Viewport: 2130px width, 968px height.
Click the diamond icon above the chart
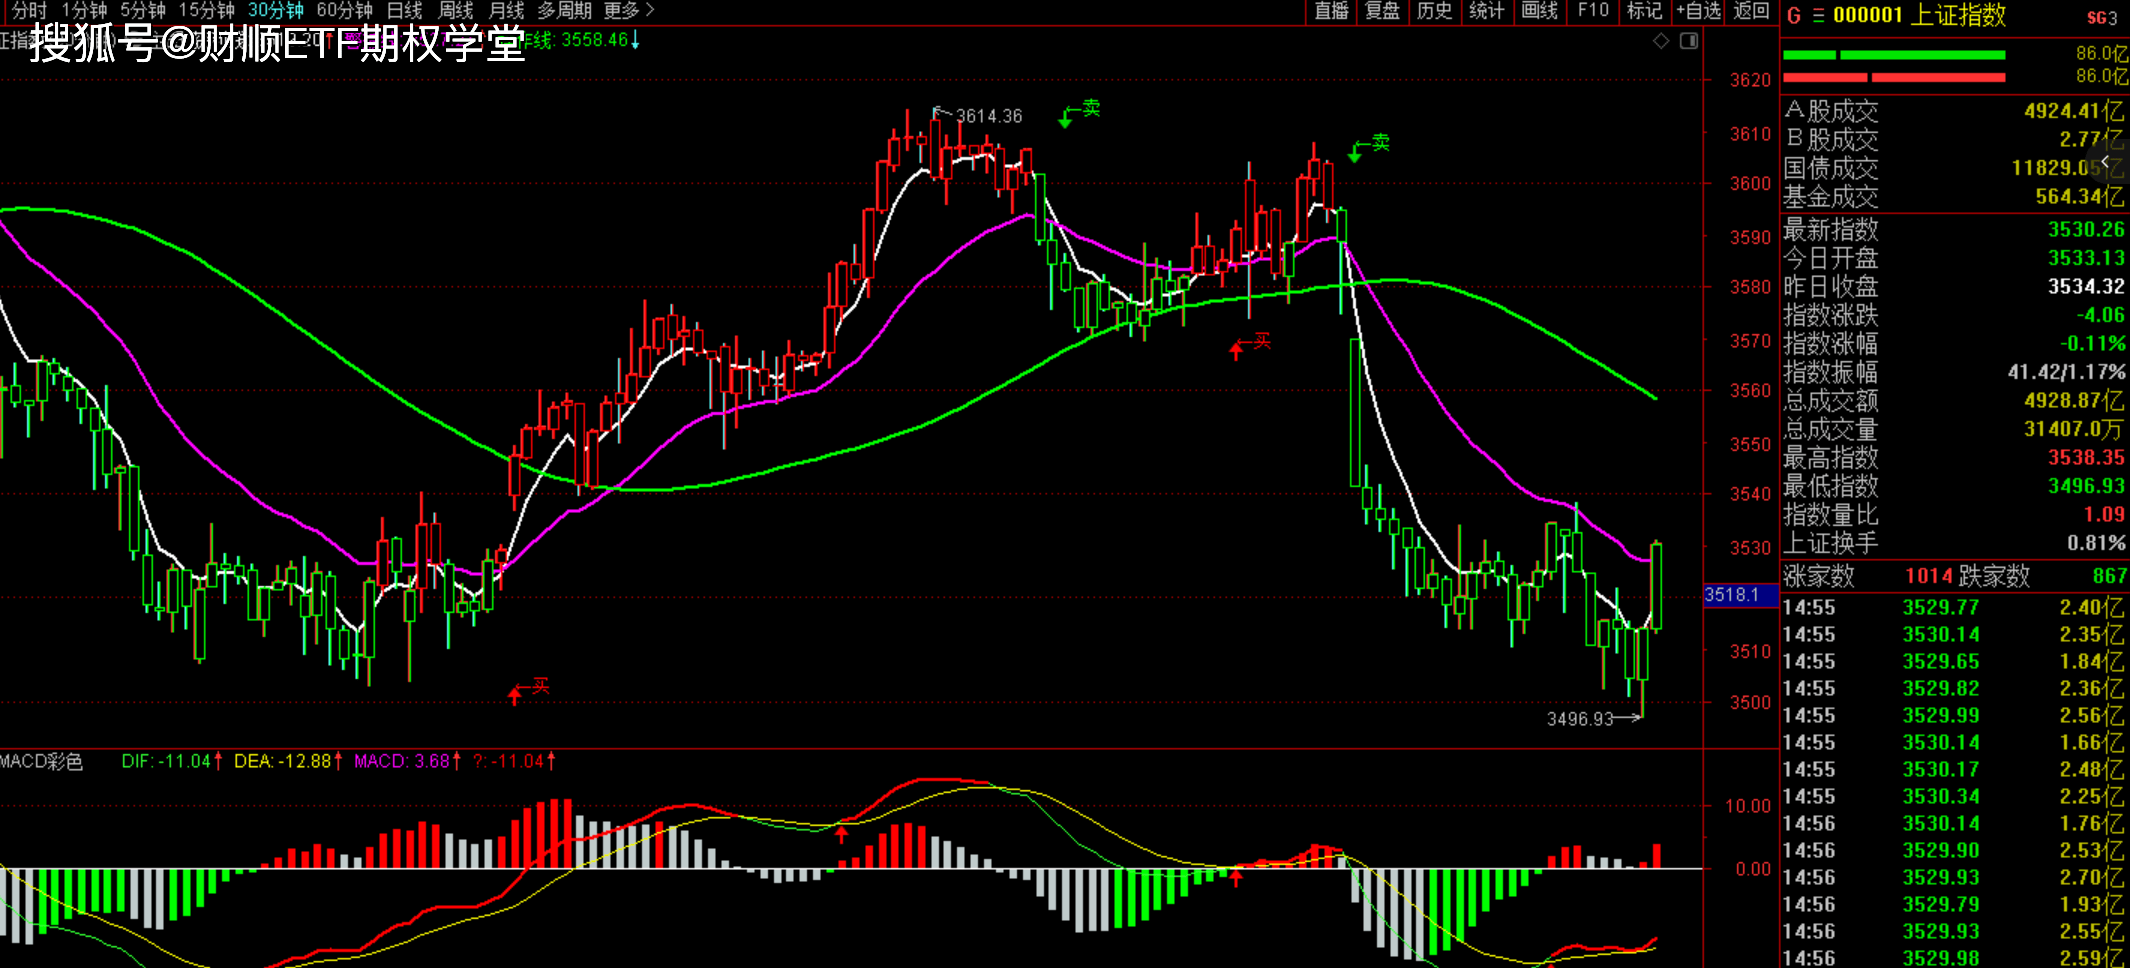(x=1661, y=41)
